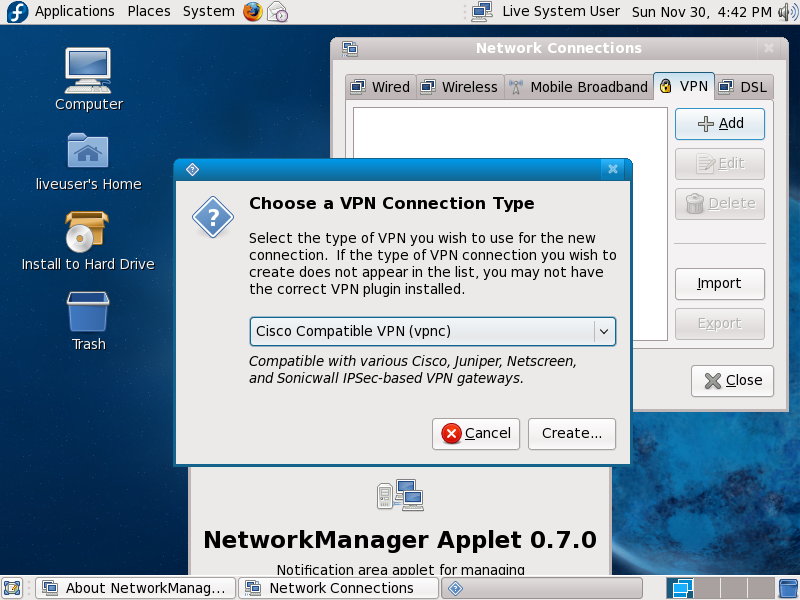Switch to the DSL tab

point(743,87)
